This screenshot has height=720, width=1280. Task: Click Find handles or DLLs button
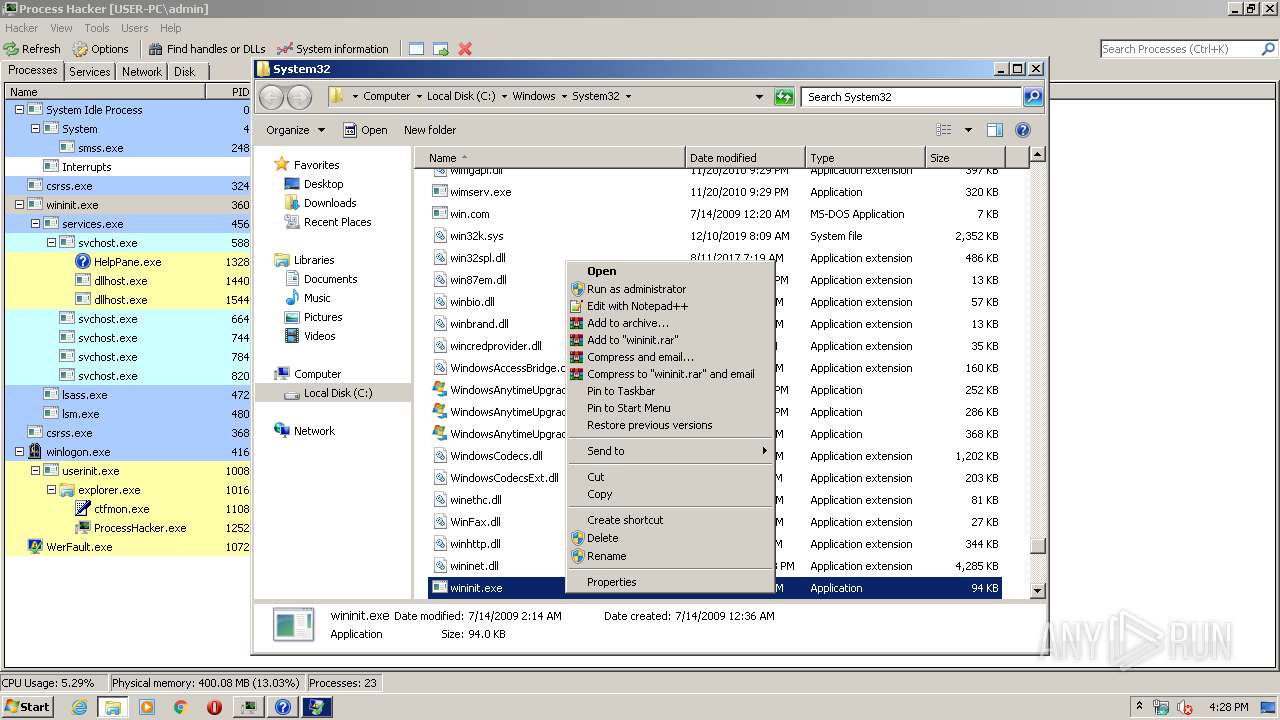pyautogui.click(x=207, y=49)
